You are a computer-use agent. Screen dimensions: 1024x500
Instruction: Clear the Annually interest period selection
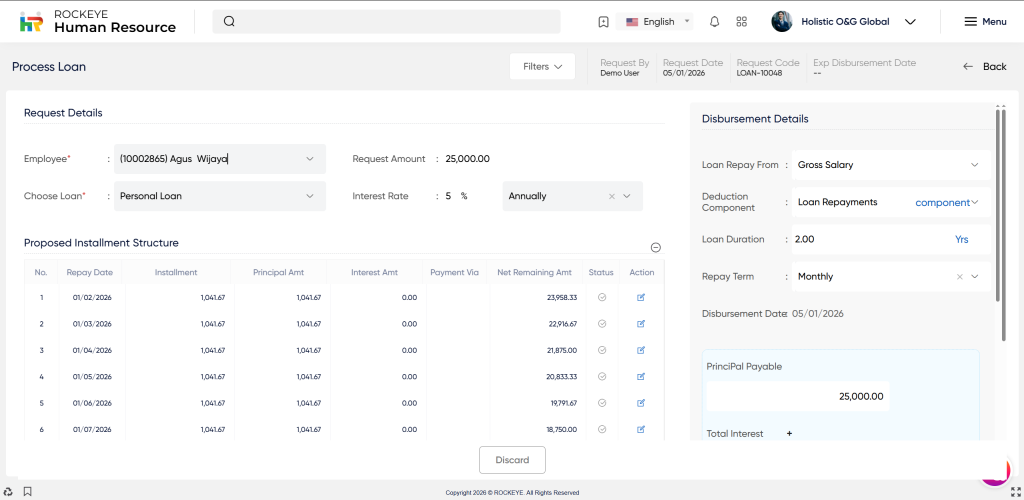pyautogui.click(x=612, y=196)
